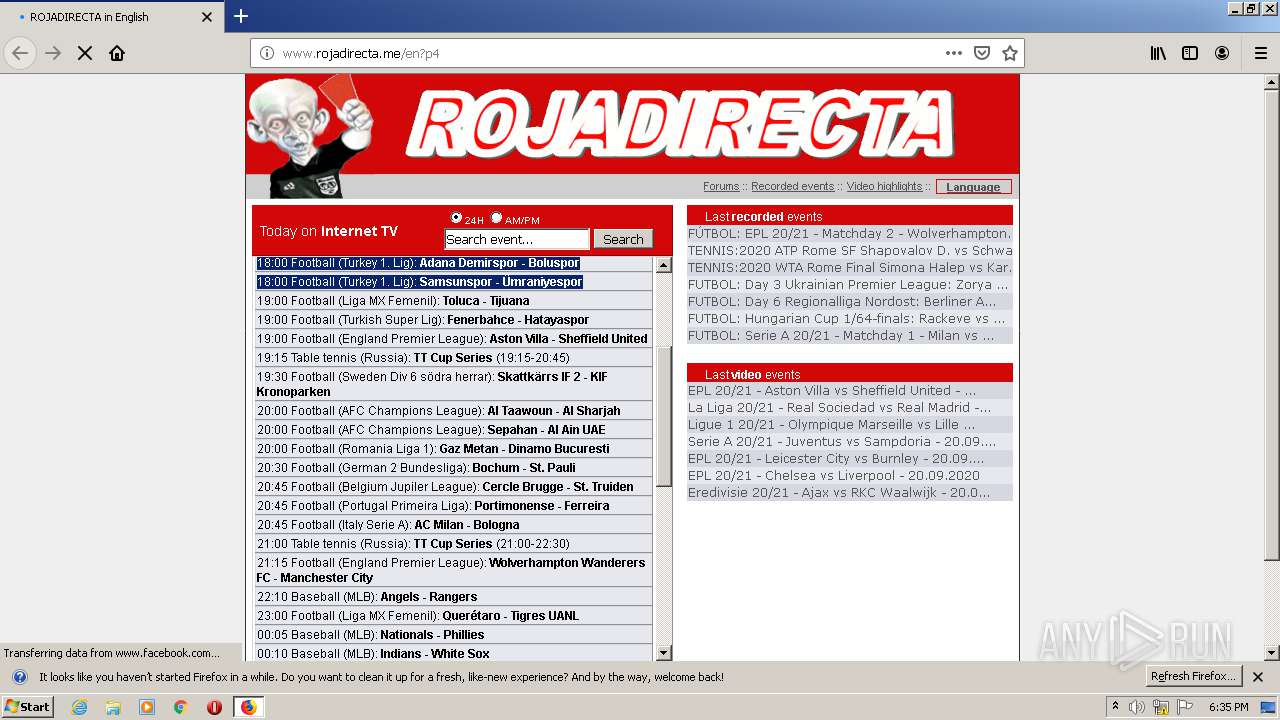This screenshot has width=1280, height=720.
Task: Bookmark this page with star
Action: (x=1010, y=53)
